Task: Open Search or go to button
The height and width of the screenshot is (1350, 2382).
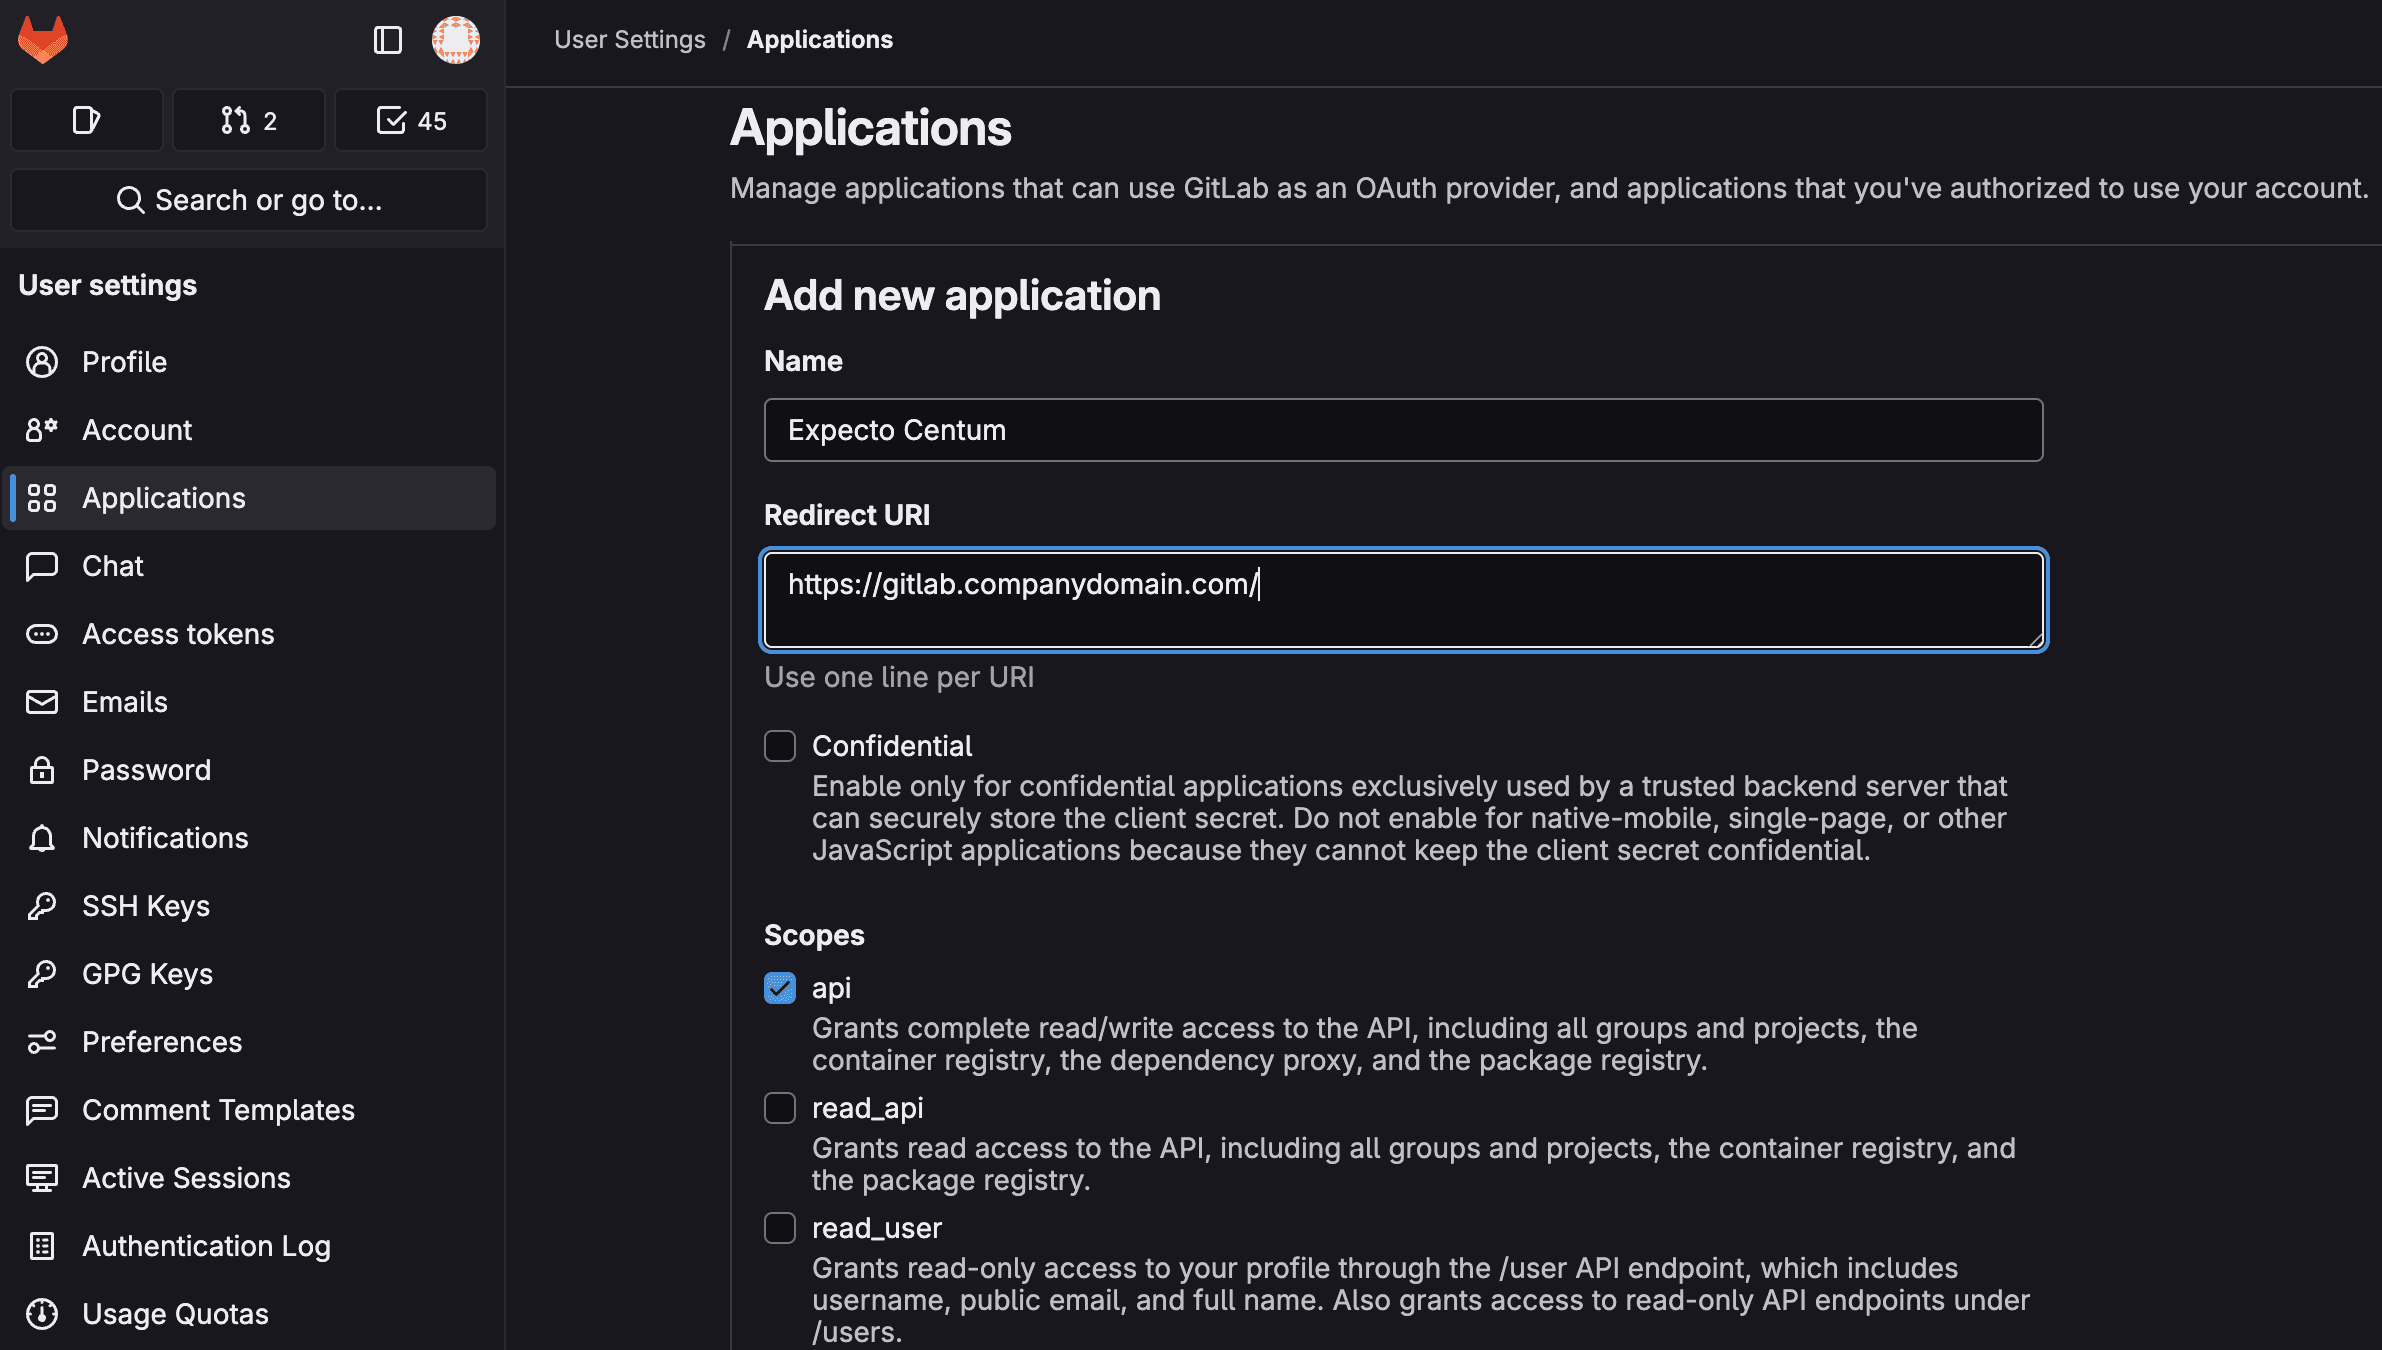Action: point(249,200)
